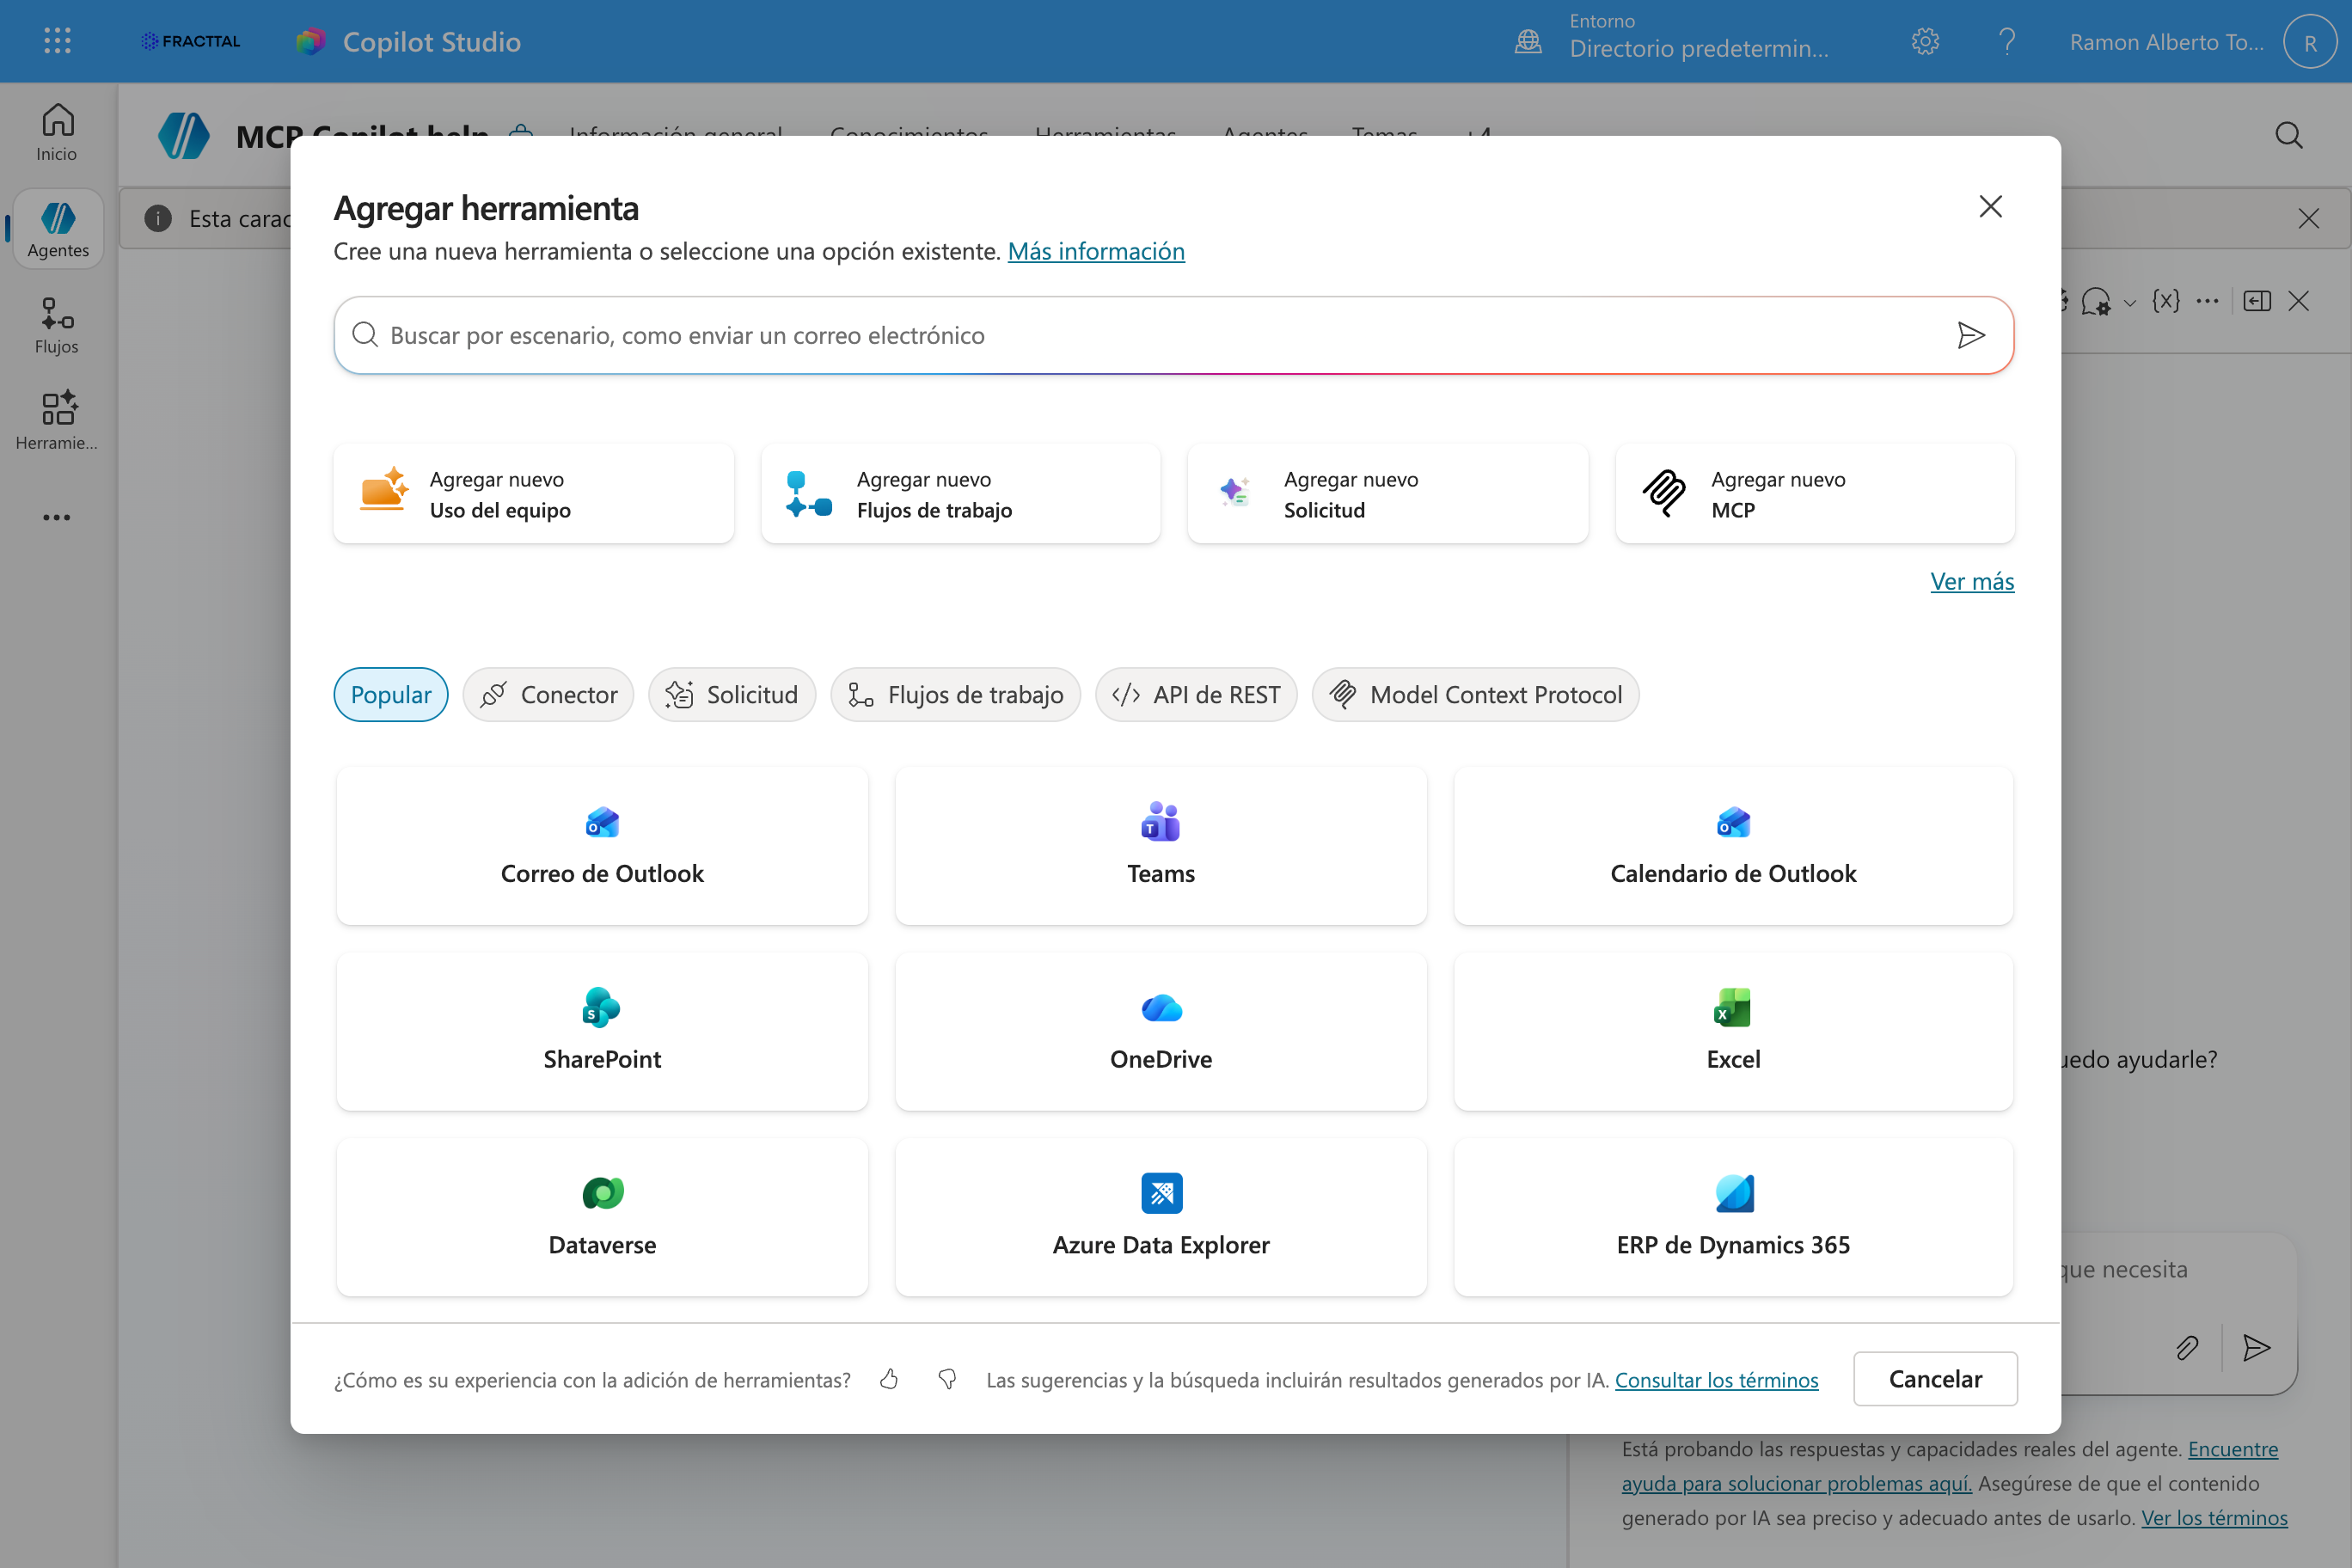Submit the tool search with arrow icon
2352x1568 pixels.
pos(1970,335)
